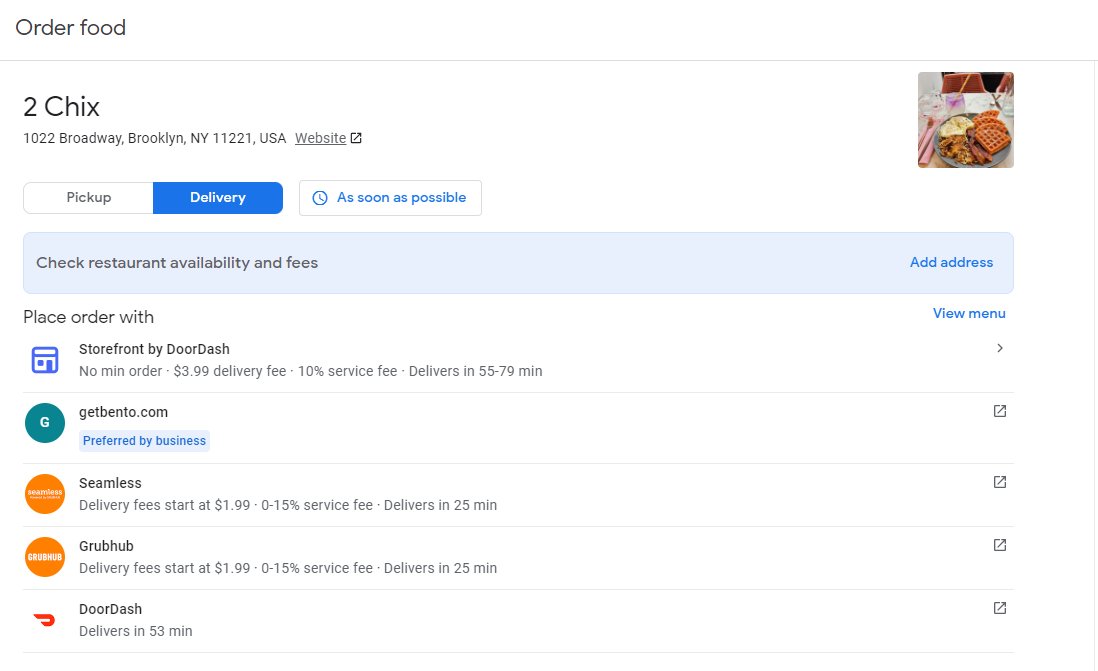Expand Storefront by DoorDash chevron arrow
The image size is (1098, 671).
tap(1000, 348)
